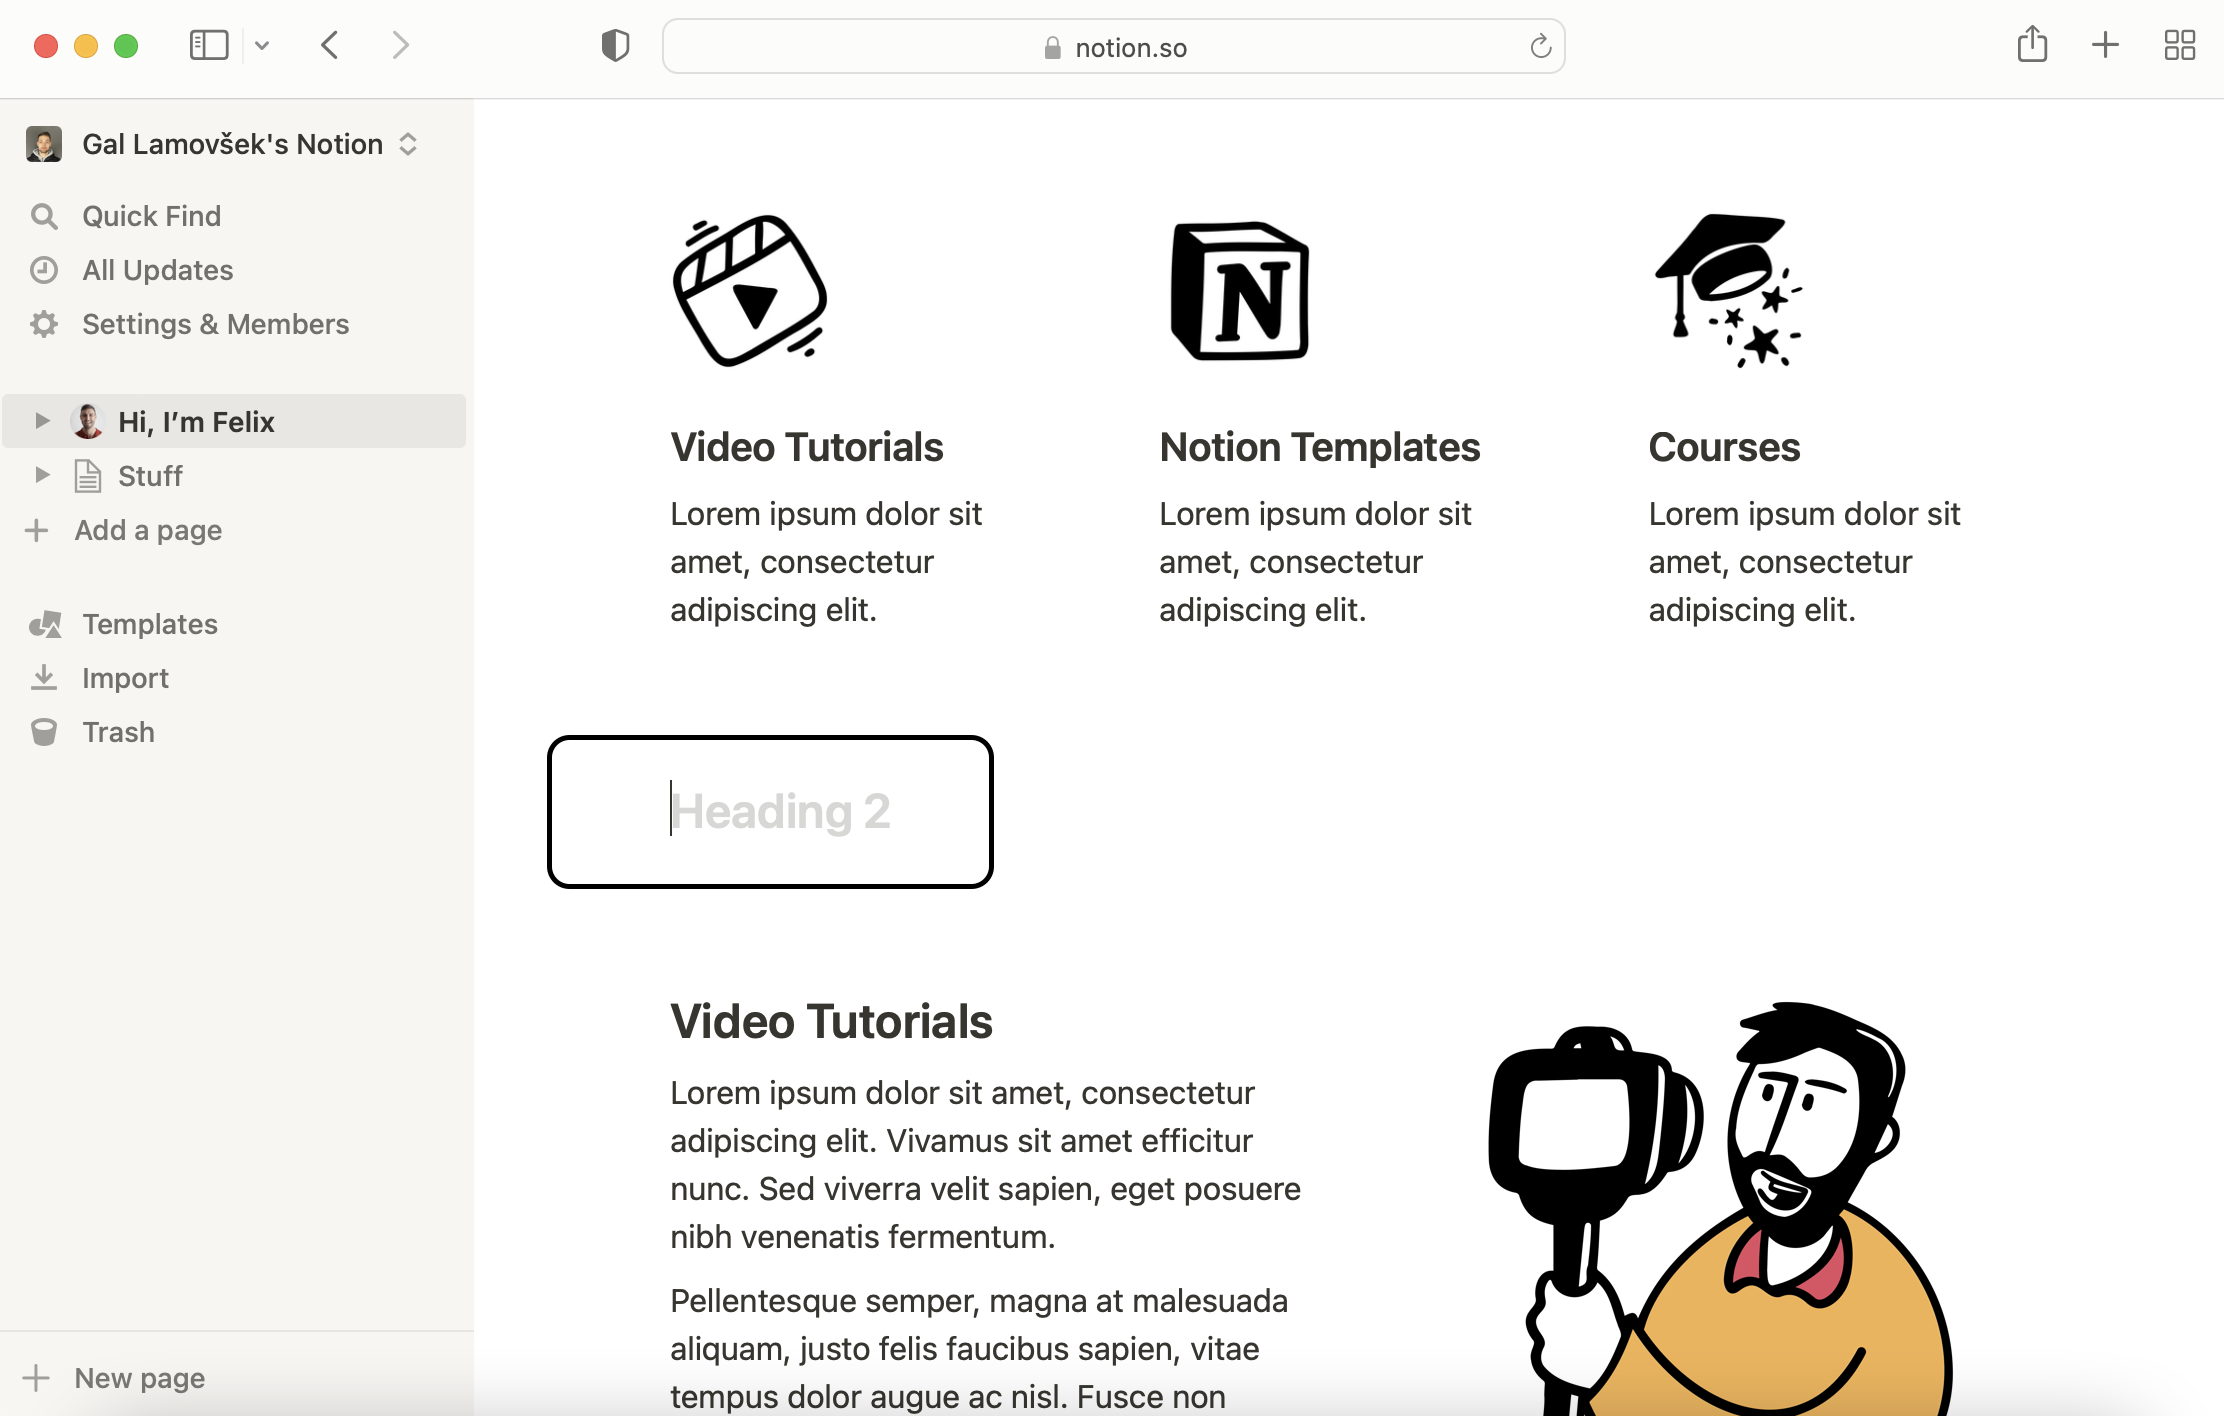Screen dimensions: 2224x1416
Task: Open the Trash in sidebar
Action: click(118, 732)
